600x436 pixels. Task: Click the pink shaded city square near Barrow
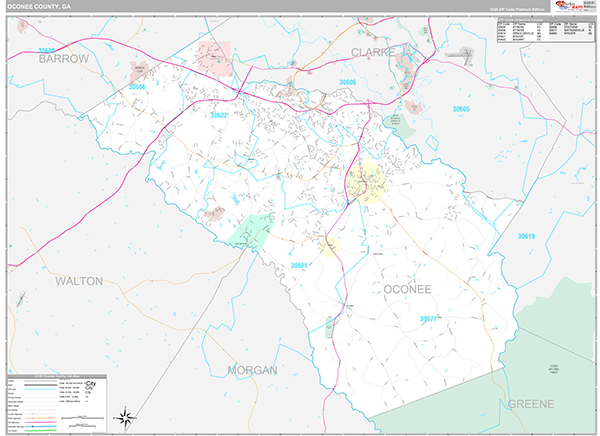tap(214, 59)
